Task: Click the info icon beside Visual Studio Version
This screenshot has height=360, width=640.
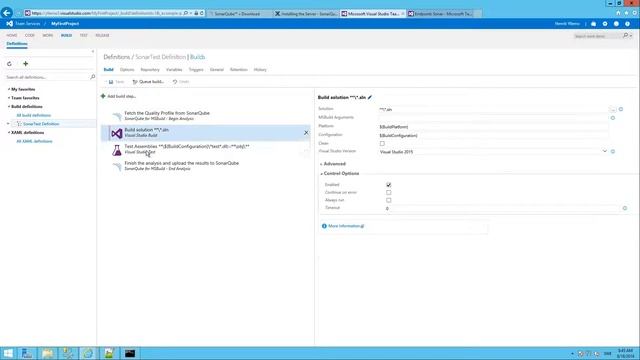Action: tap(613, 151)
